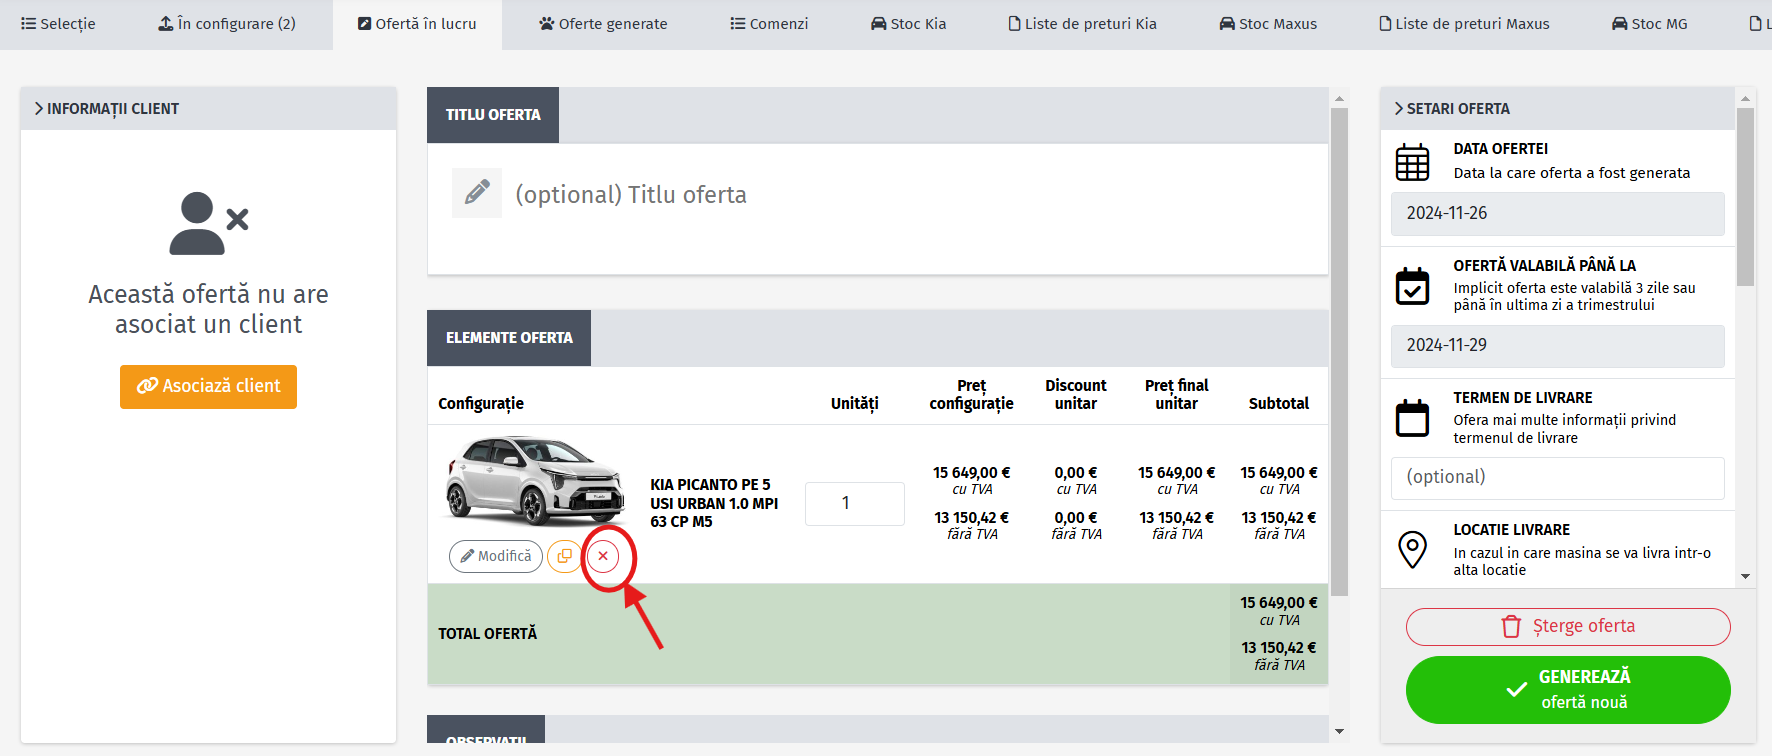This screenshot has height=756, width=1772.
Task: Click the document icon on Liste de preturi Maxus
Action: point(1385,24)
